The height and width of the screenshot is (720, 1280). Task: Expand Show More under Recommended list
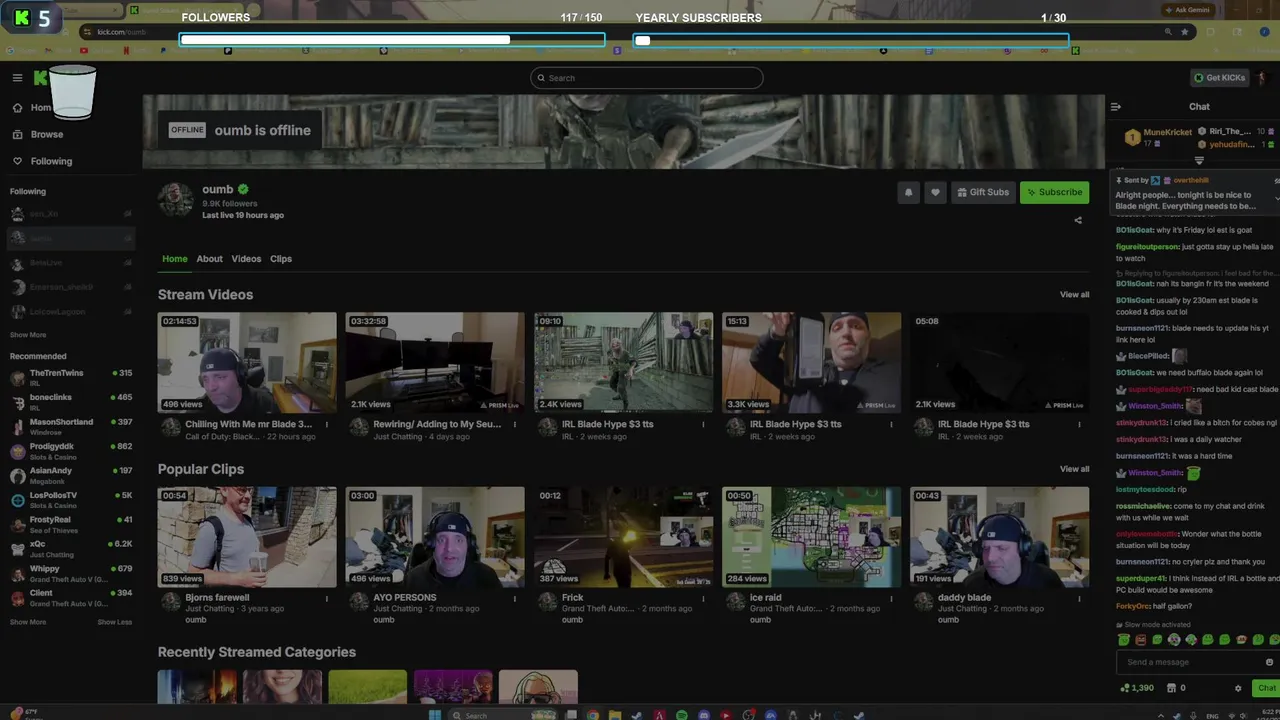click(28, 622)
